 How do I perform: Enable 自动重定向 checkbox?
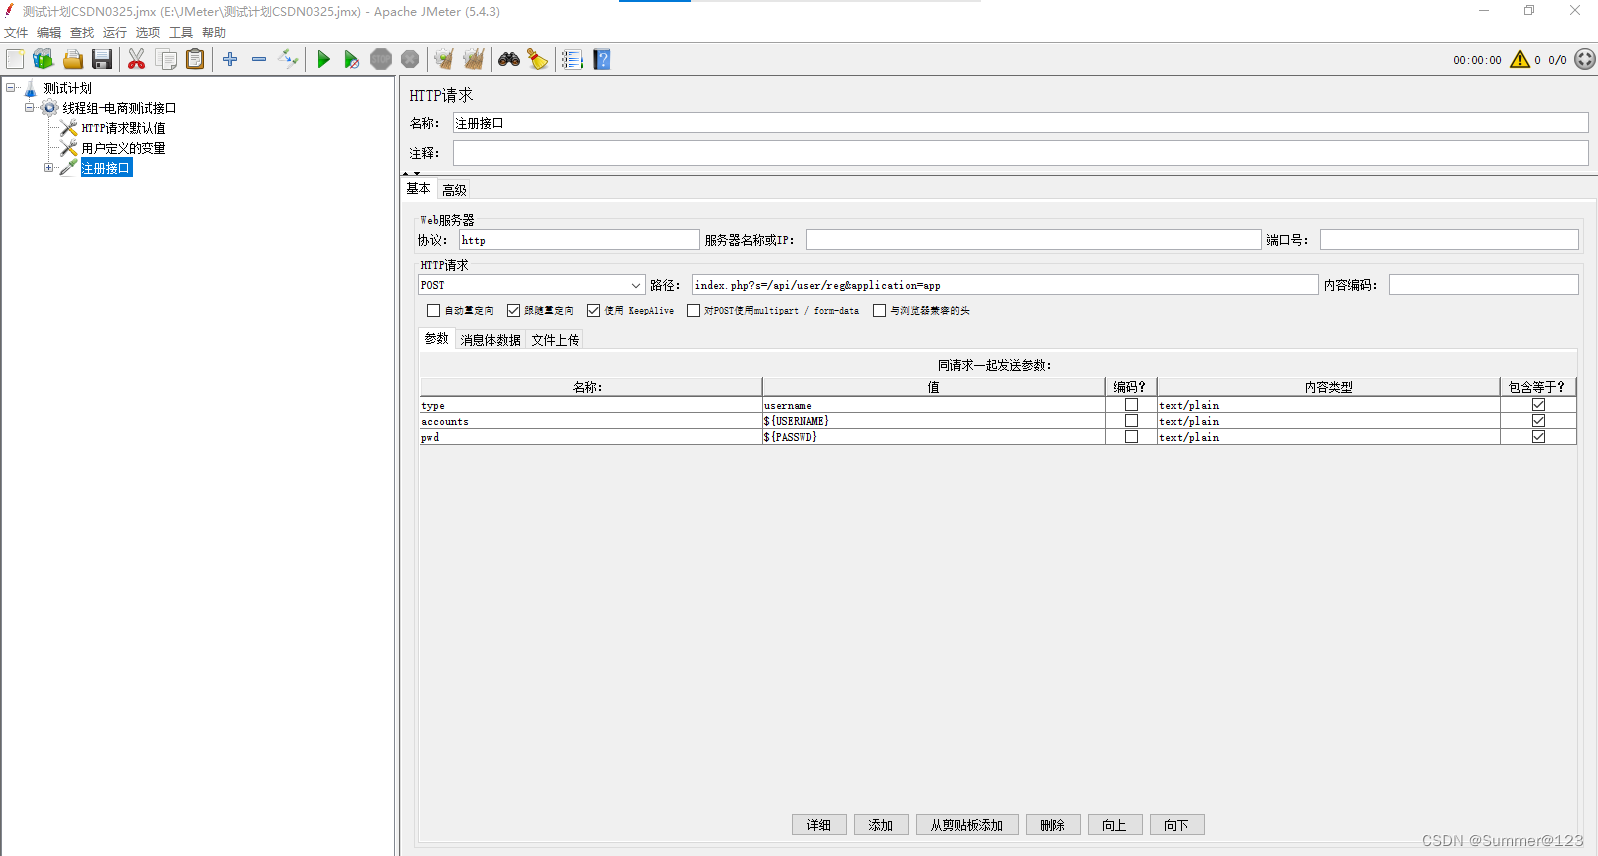coord(433,311)
